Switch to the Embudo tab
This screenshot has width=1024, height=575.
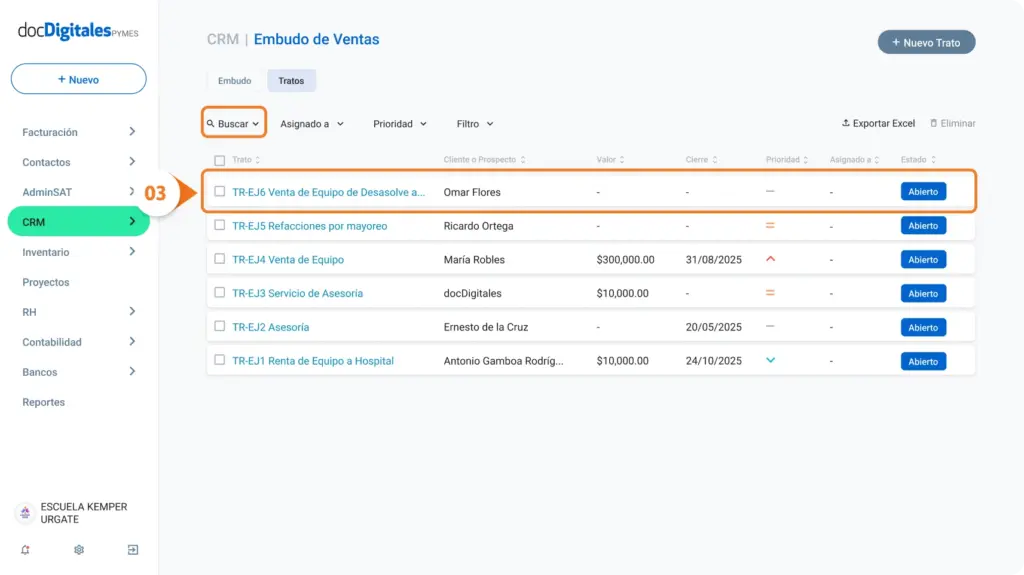(x=234, y=81)
